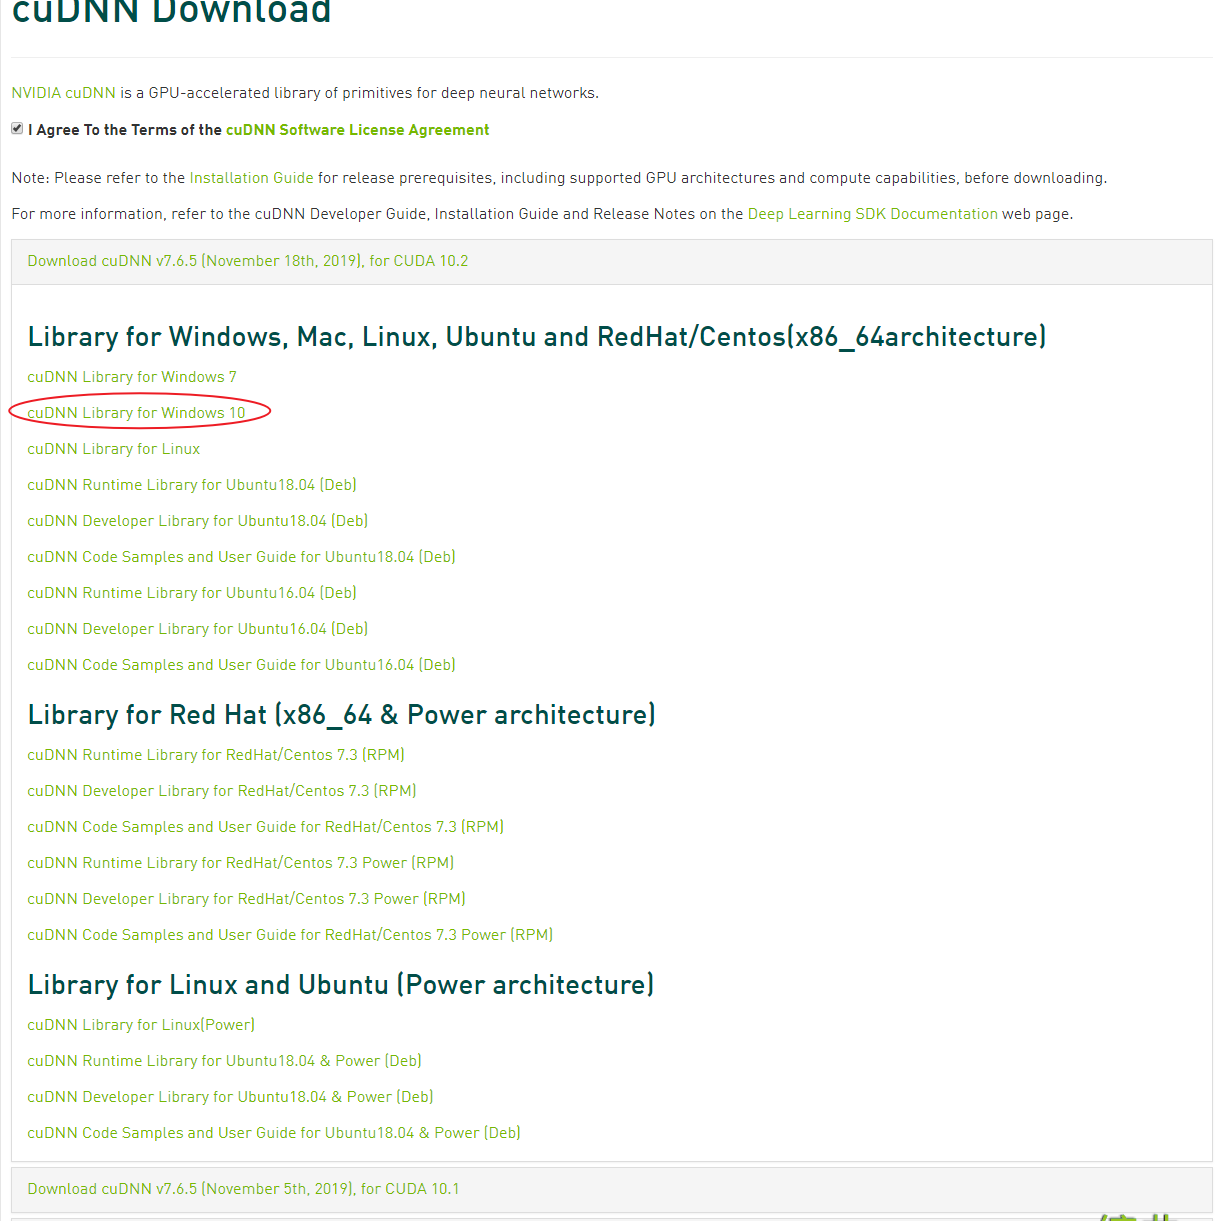This screenshot has width=1218, height=1221.
Task: Download cuDNN Library for Linux
Action: [x=114, y=449]
